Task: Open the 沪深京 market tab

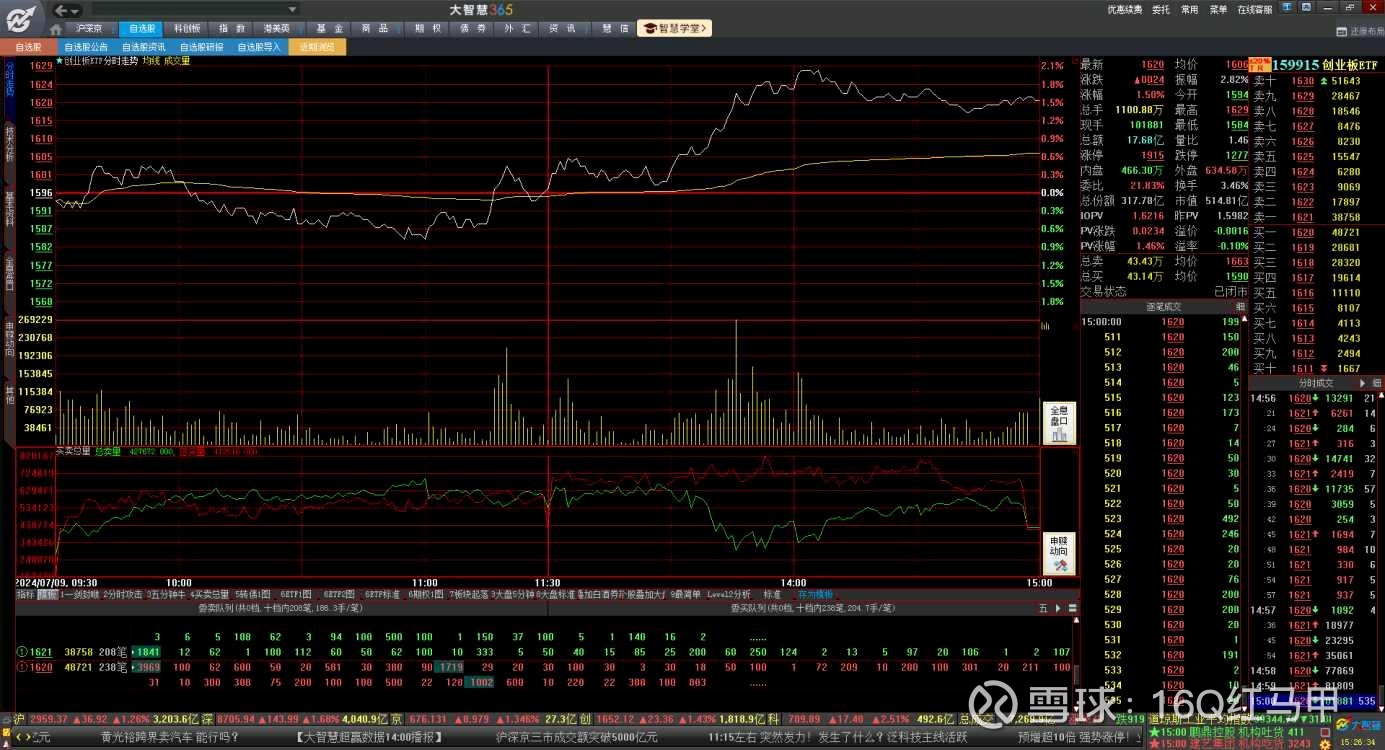Action: (89, 29)
